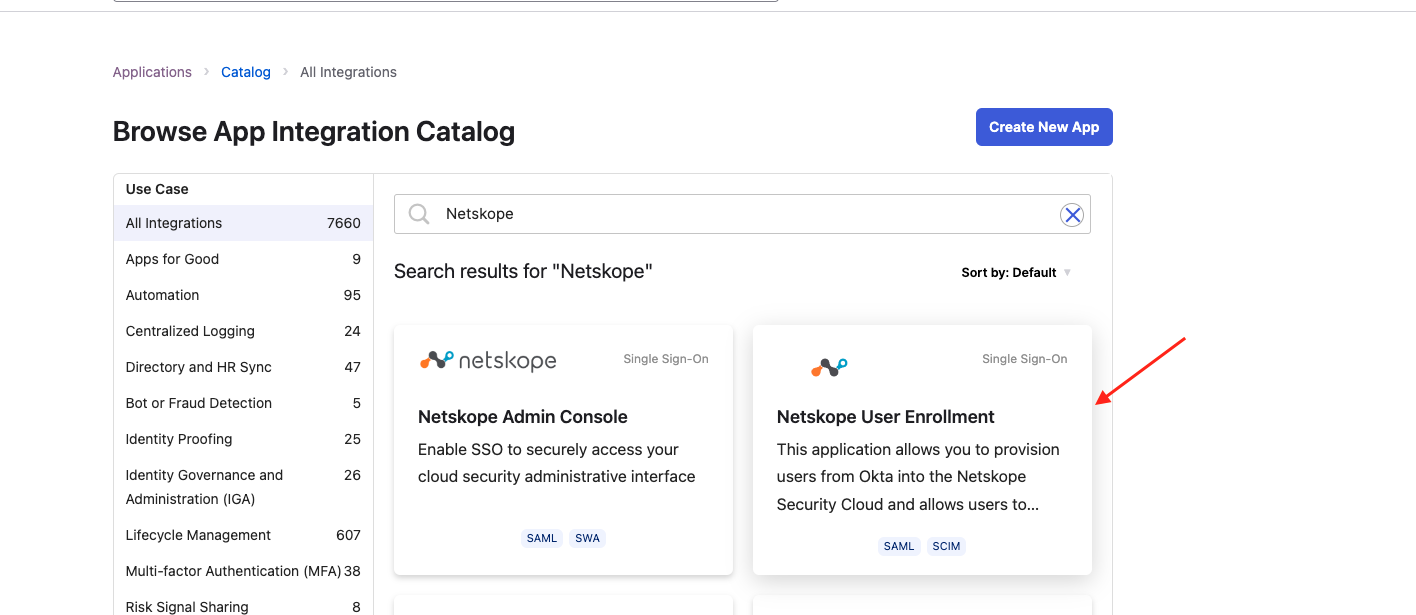Filter by Bot or Fraud Detection

[243, 403]
